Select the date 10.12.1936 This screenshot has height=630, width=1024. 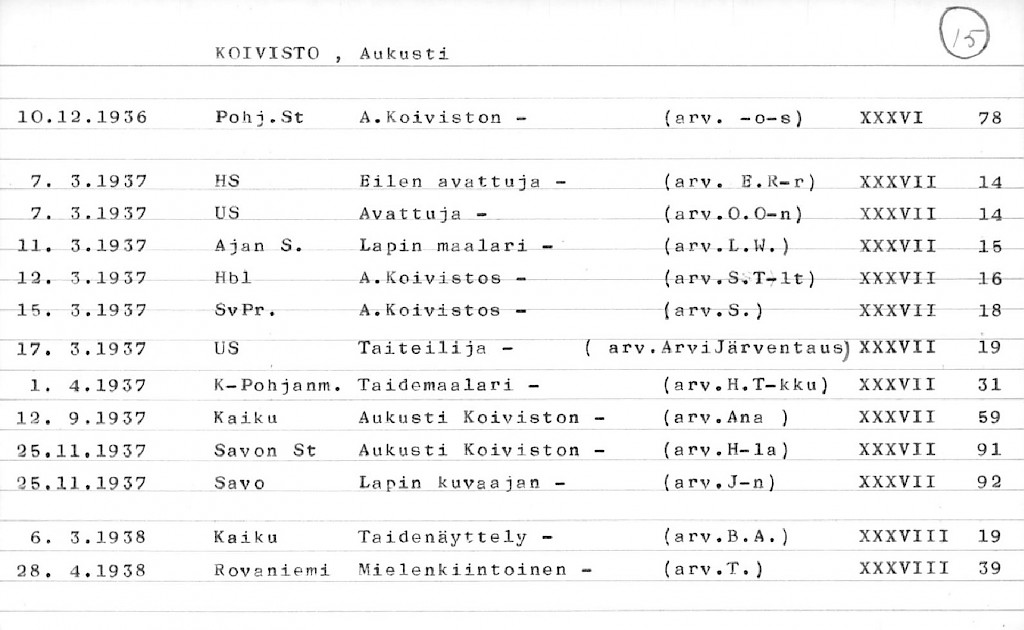click(x=82, y=118)
